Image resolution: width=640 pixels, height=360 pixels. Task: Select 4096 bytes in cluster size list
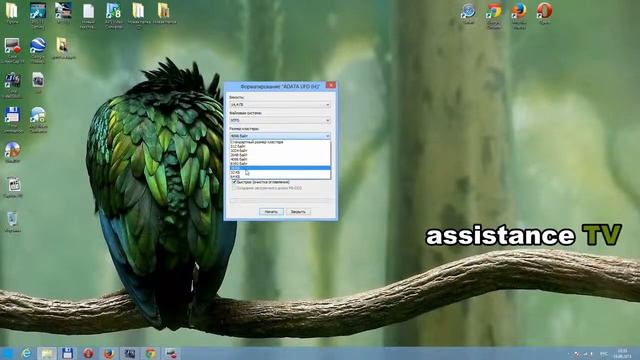[x=280, y=159]
